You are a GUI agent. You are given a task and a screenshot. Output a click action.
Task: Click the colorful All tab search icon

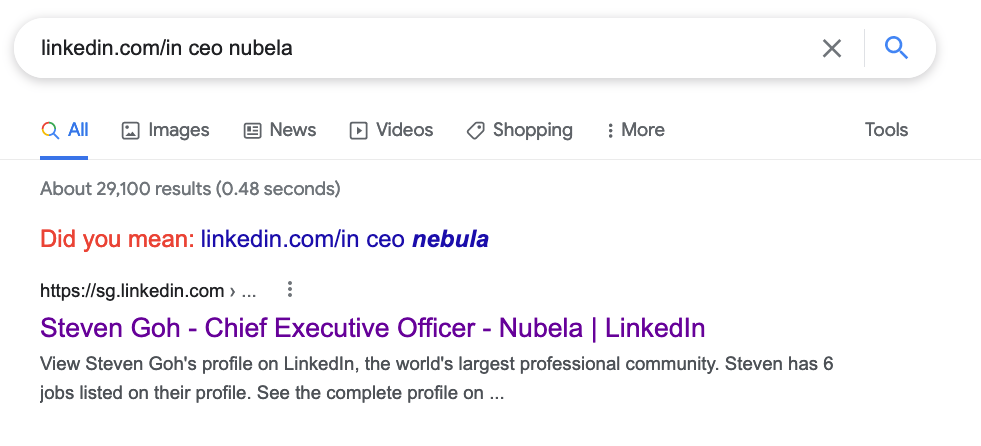click(50, 130)
